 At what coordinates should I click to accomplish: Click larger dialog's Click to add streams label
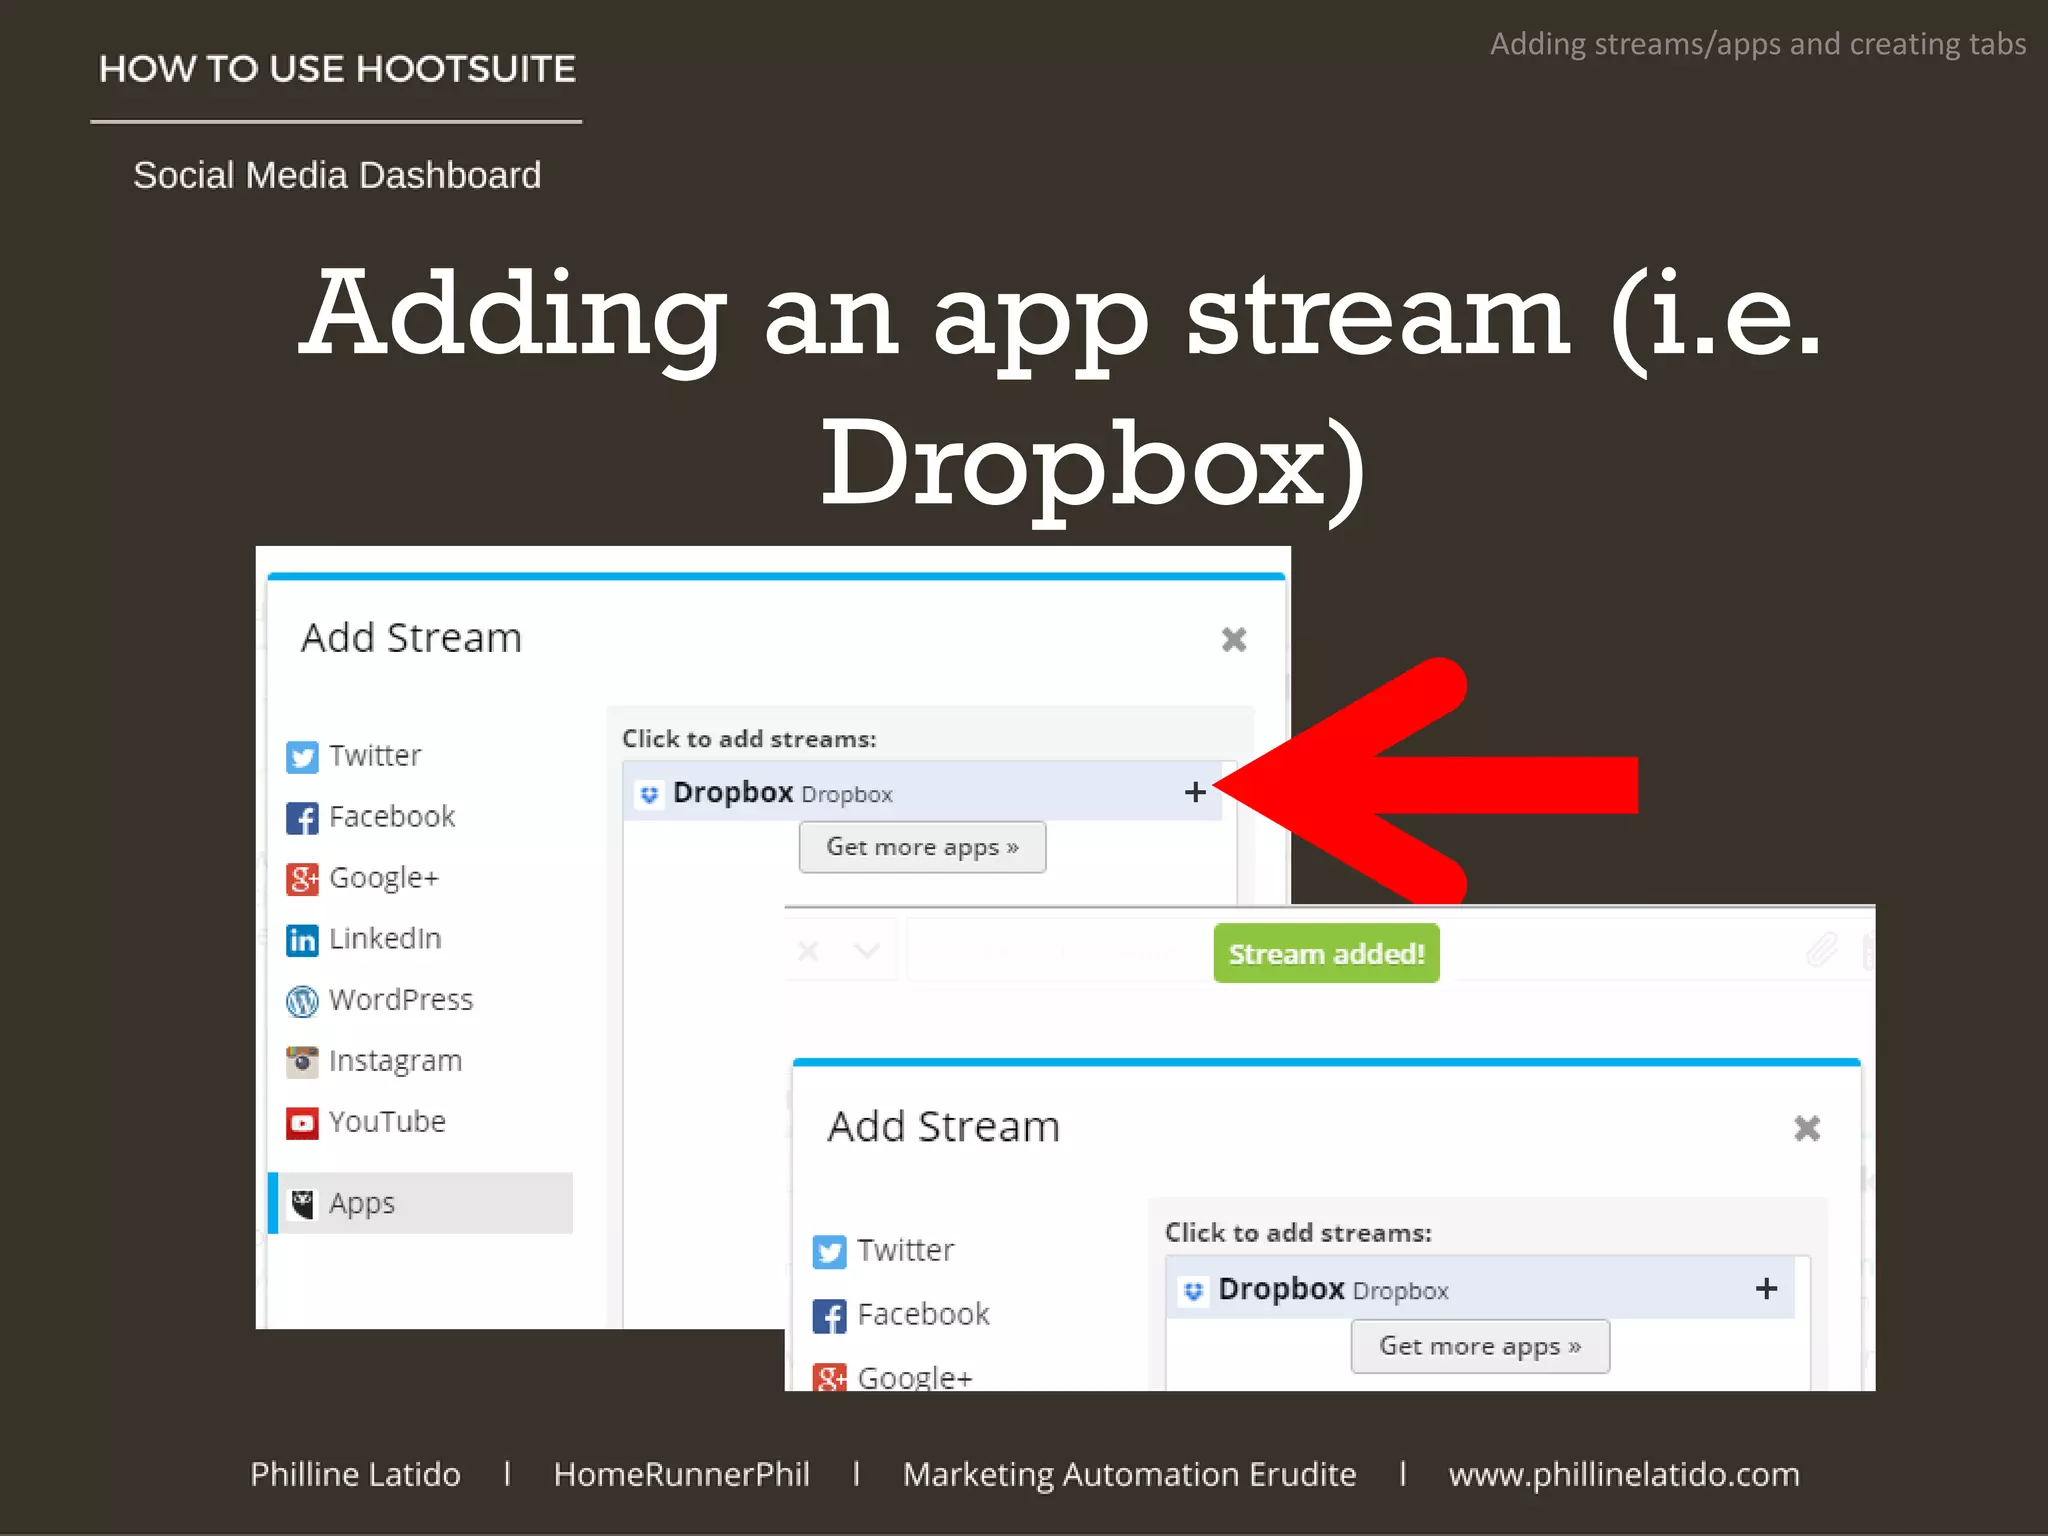749,739
